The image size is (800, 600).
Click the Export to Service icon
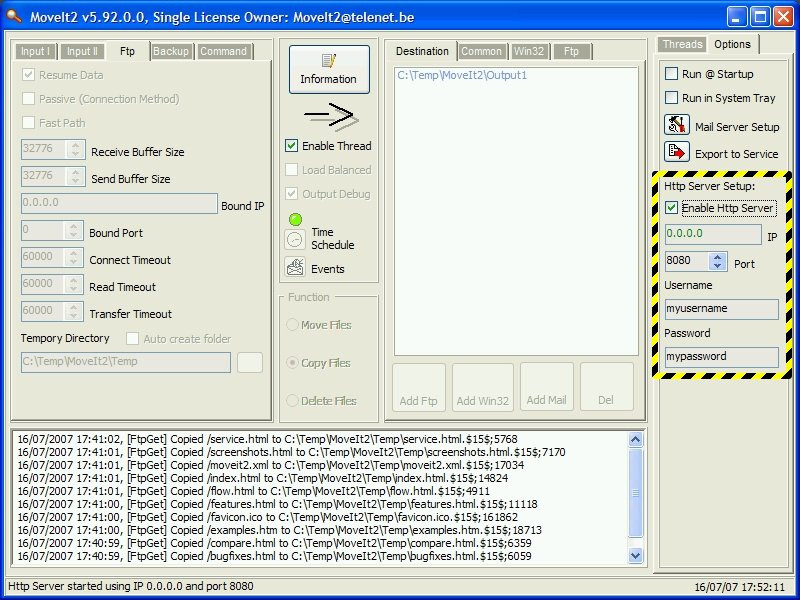coord(677,152)
